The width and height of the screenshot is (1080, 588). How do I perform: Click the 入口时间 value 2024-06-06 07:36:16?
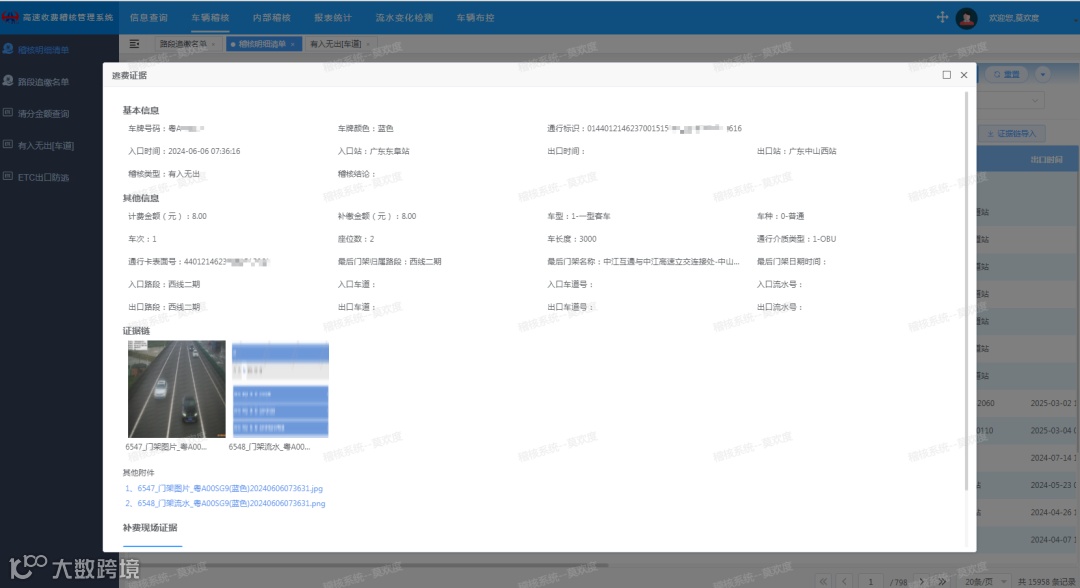(x=204, y=151)
